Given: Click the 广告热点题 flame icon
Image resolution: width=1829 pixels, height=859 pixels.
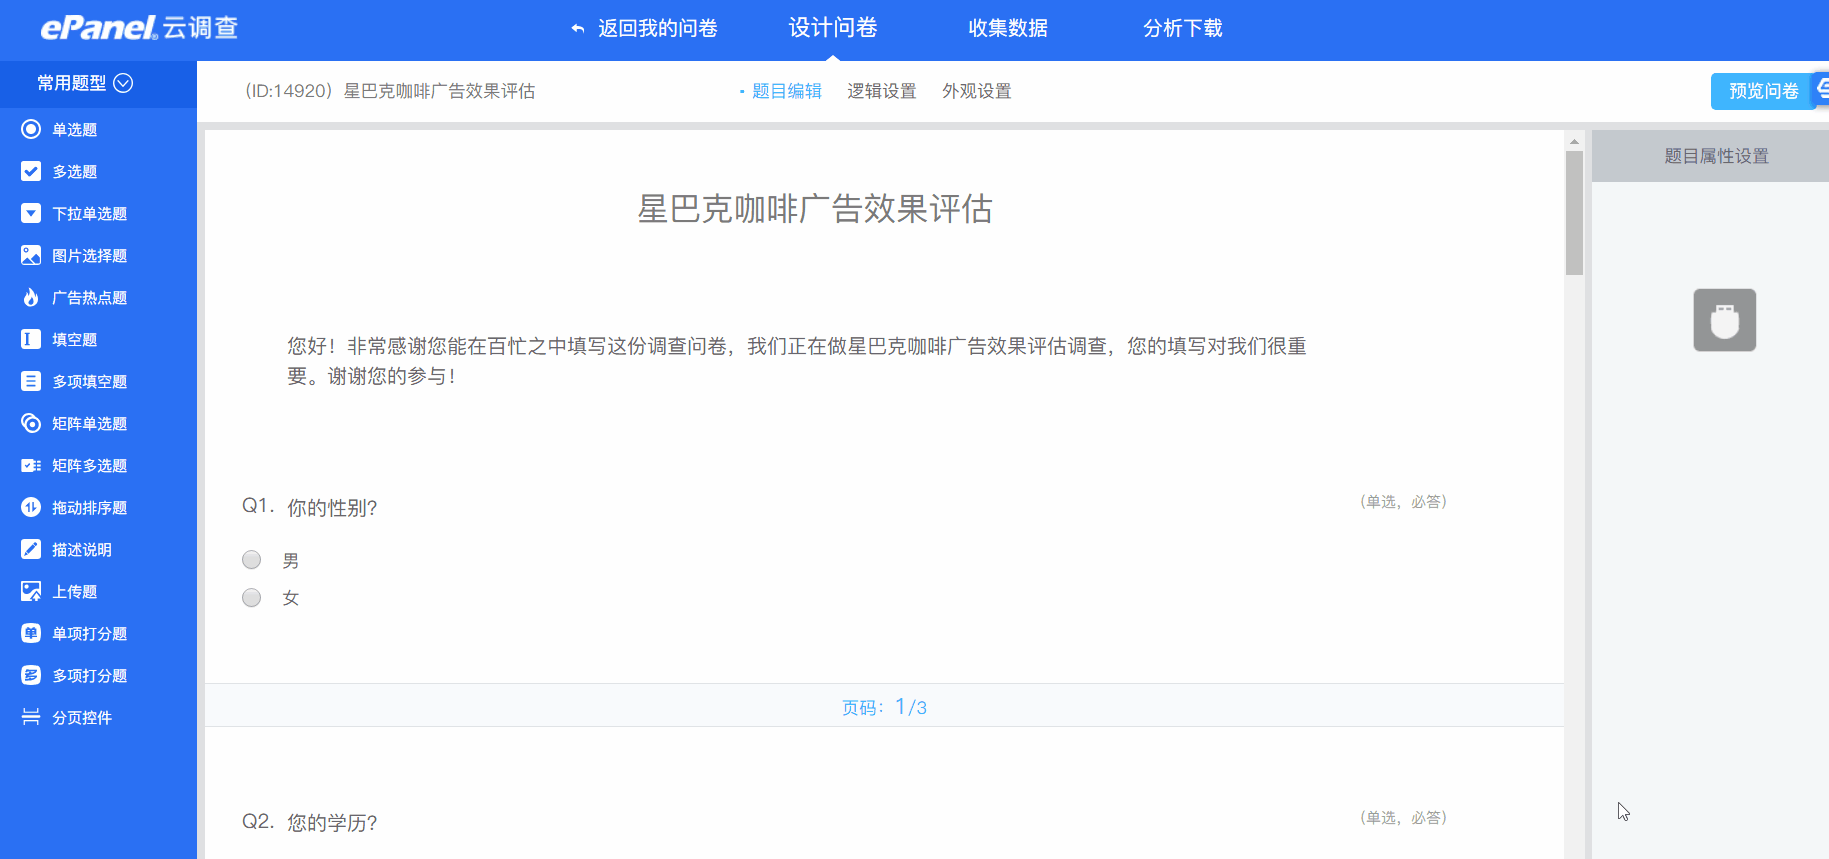Looking at the screenshot, I should pos(31,297).
